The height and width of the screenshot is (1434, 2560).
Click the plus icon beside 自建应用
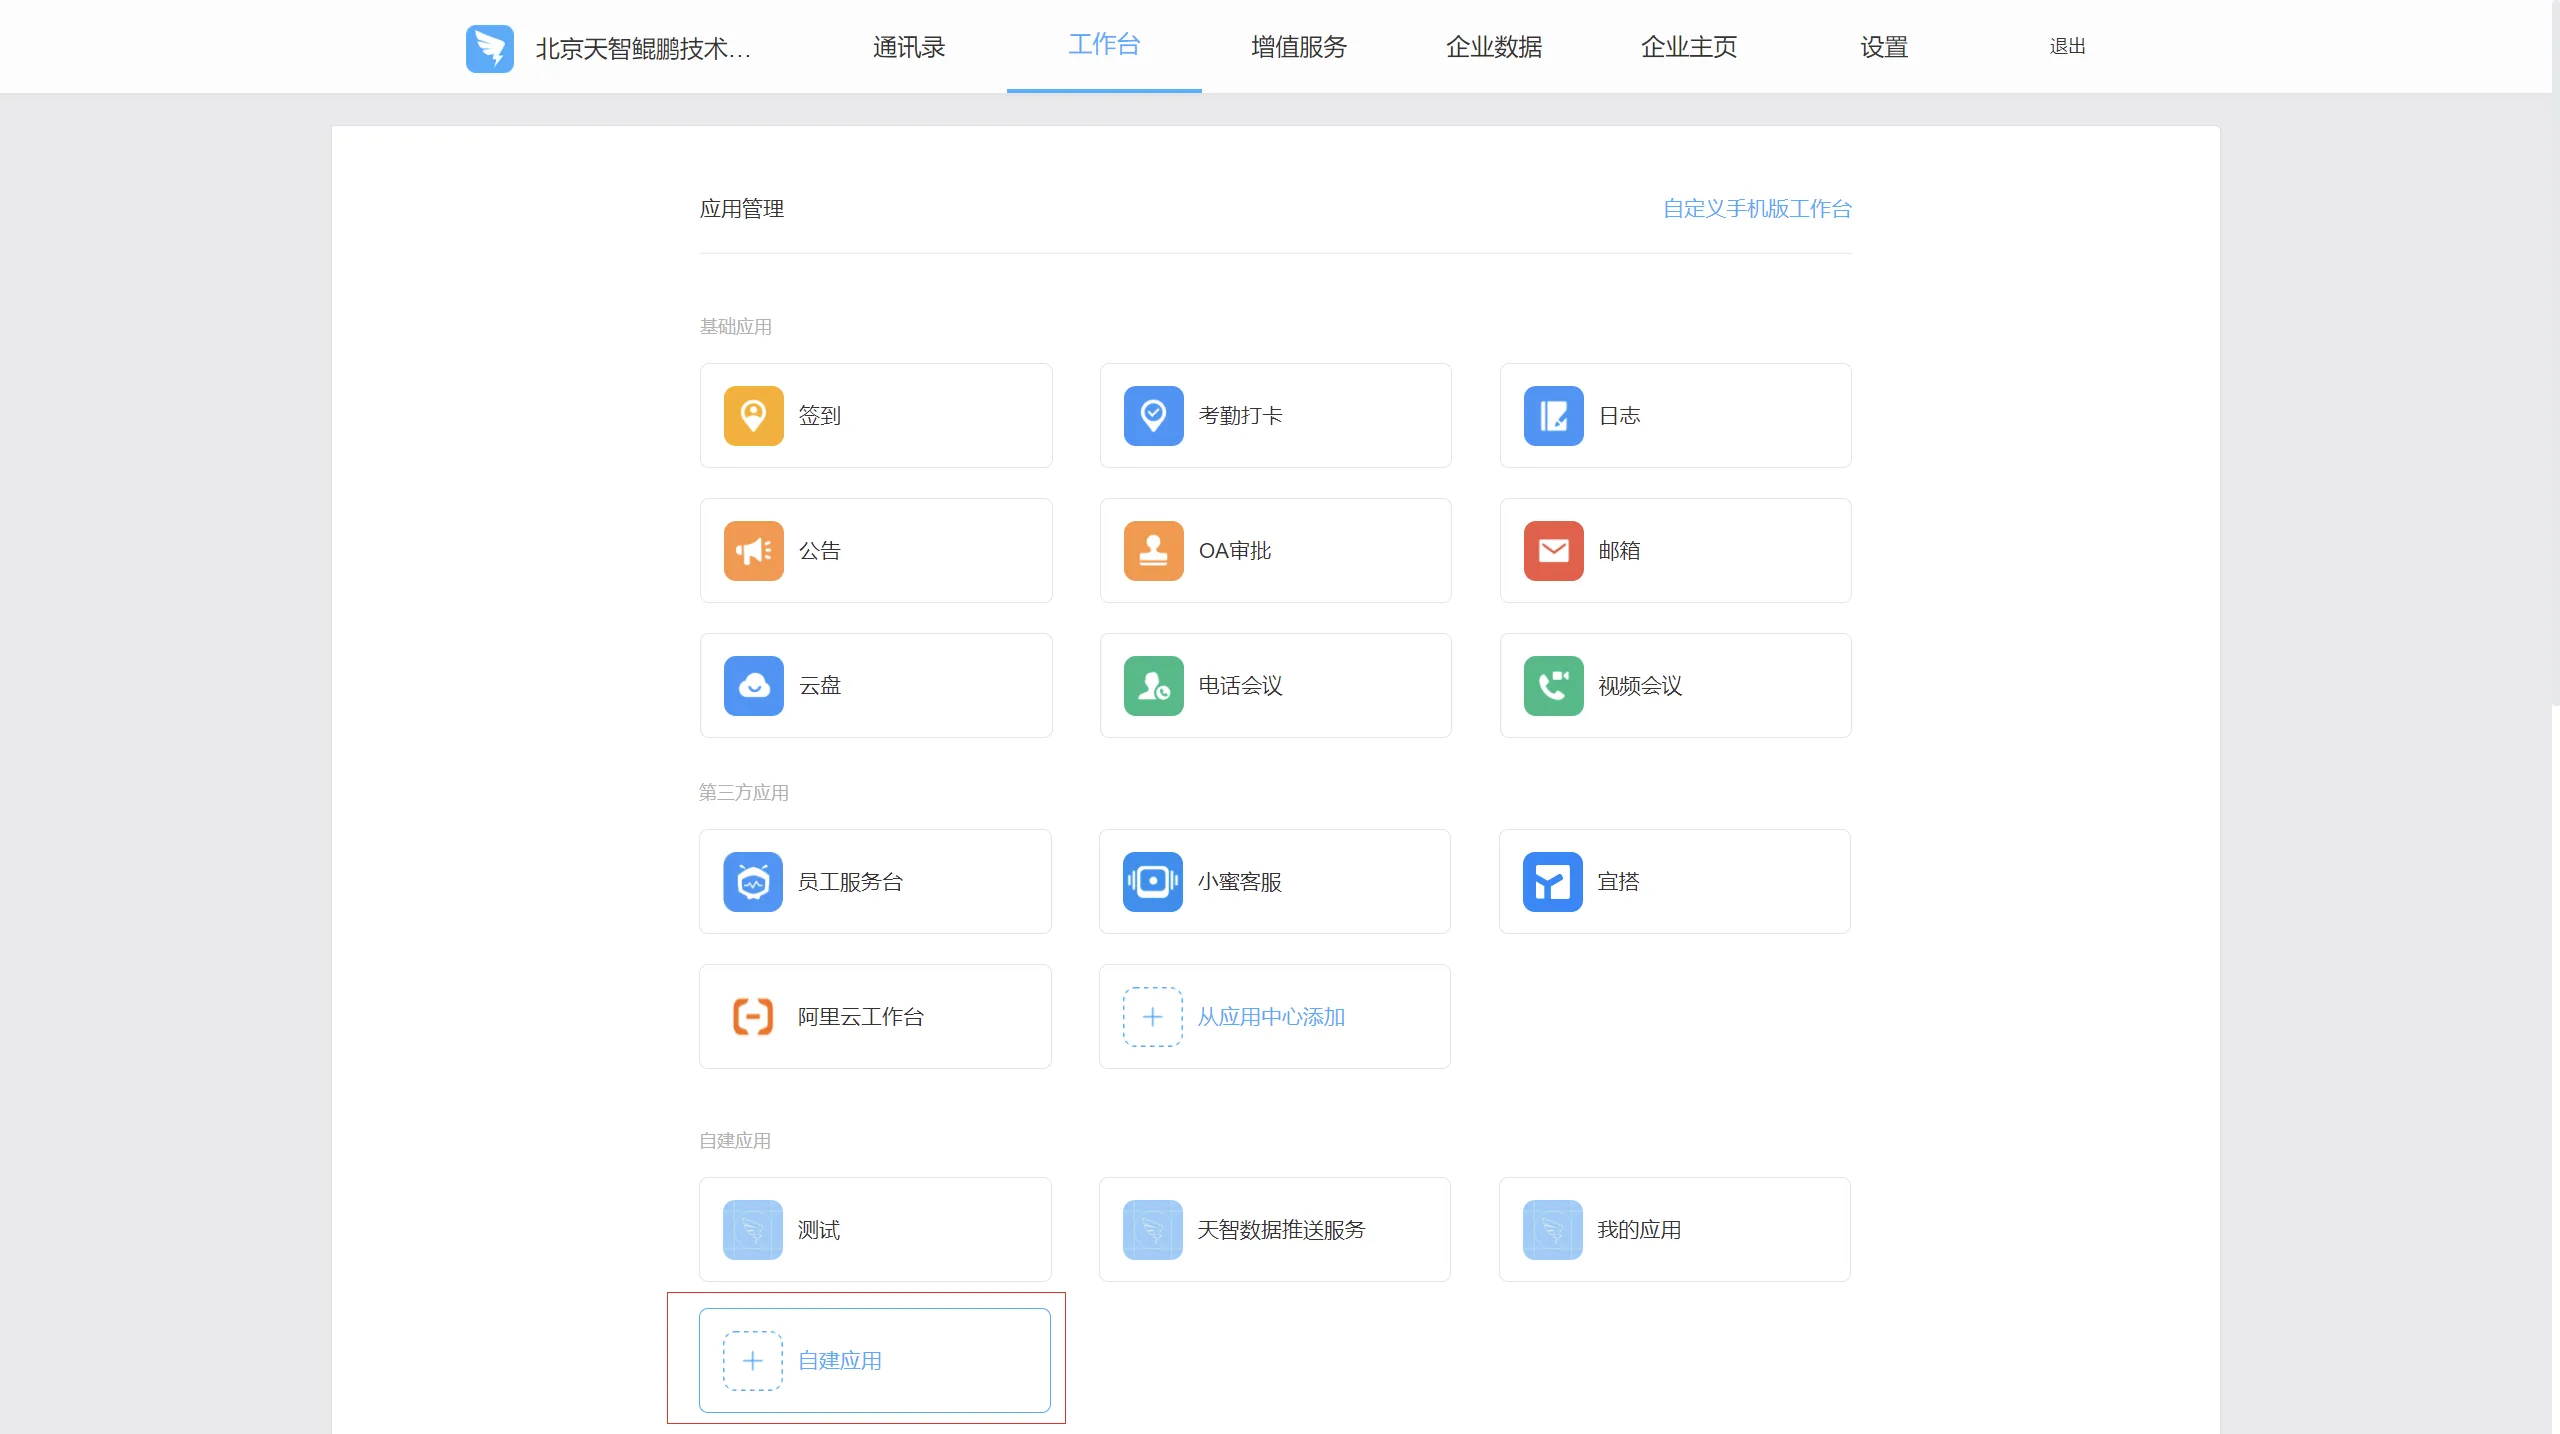(752, 1360)
